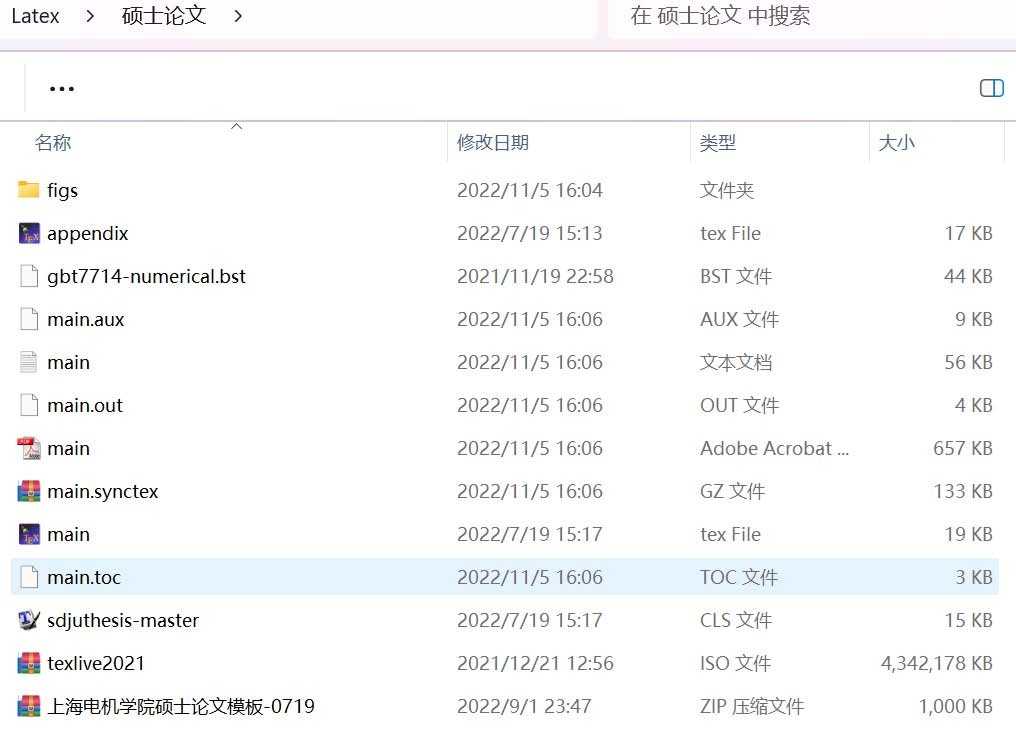
Task: Click the main.synctex archive icon
Action: tap(29, 491)
